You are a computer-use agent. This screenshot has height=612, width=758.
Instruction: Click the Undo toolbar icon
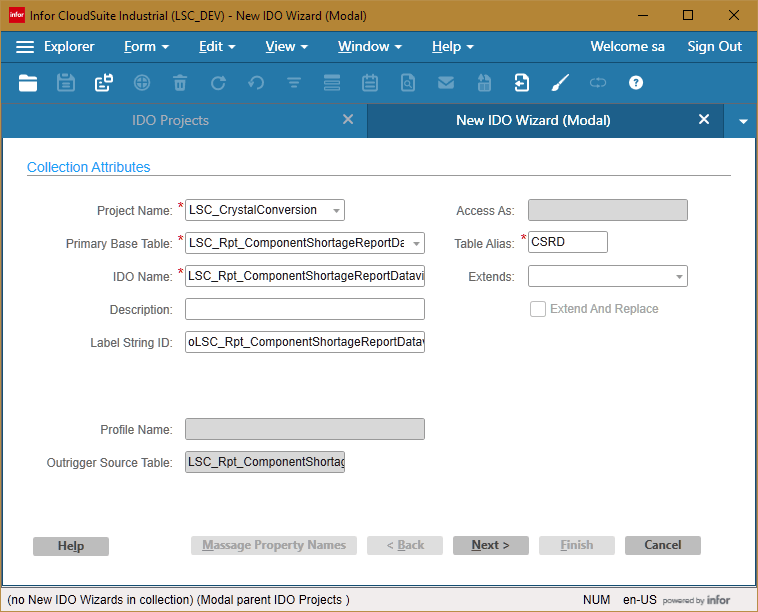pos(256,83)
